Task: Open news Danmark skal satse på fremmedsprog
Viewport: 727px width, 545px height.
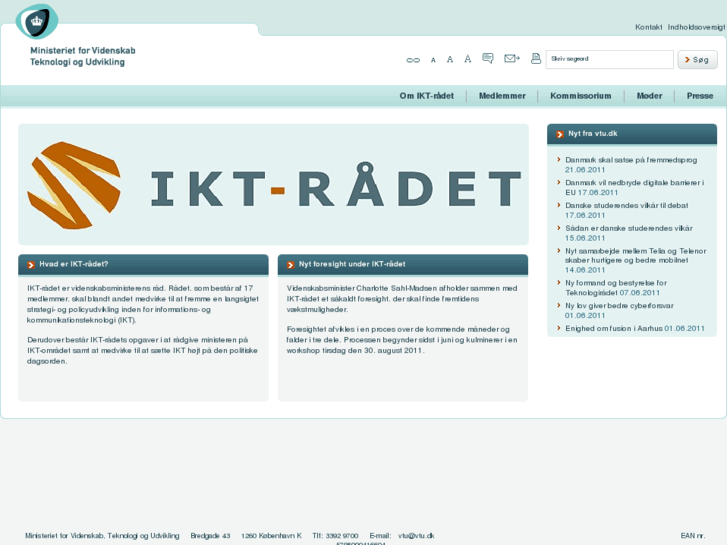Action: pyautogui.click(x=631, y=160)
